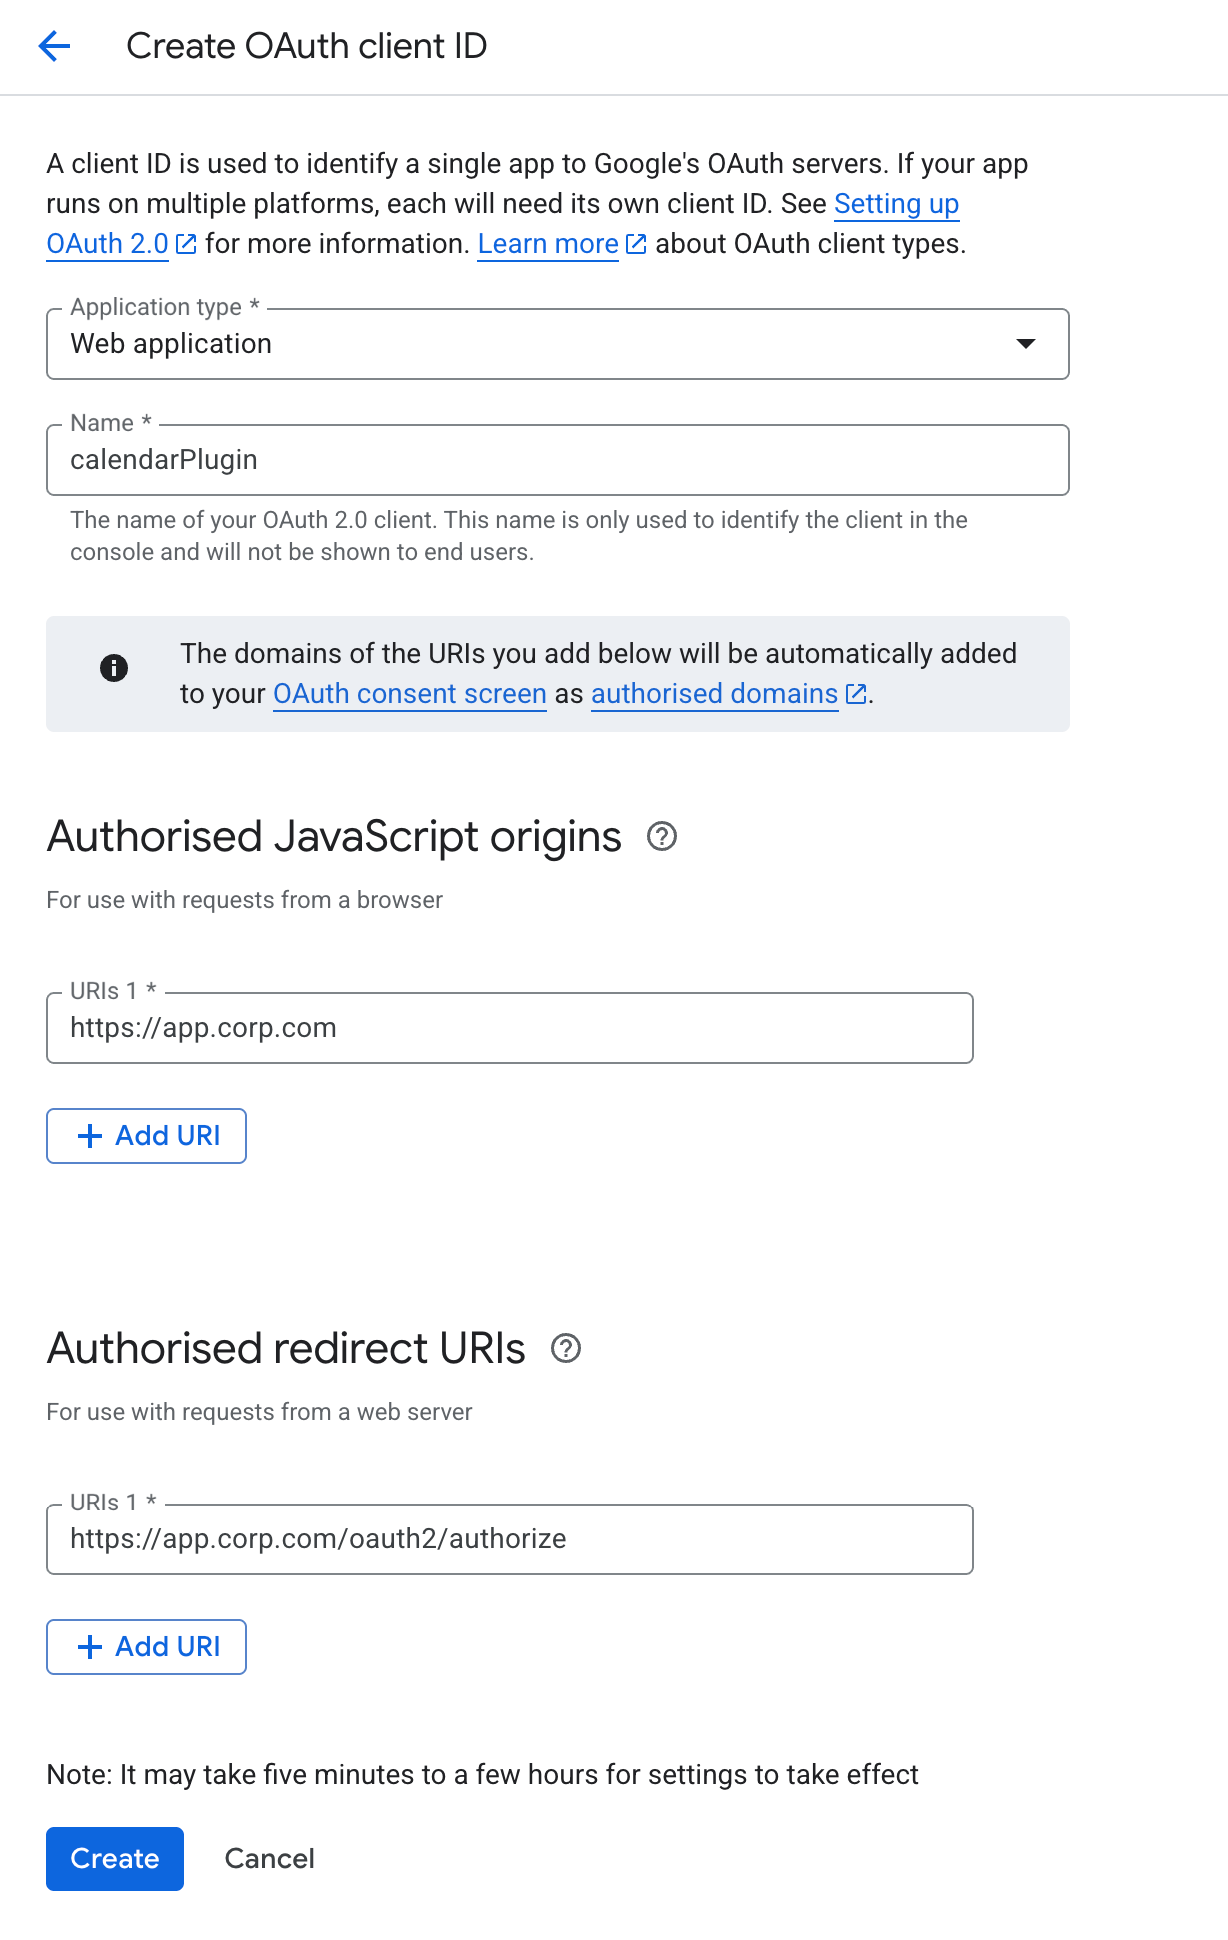Click help icon beside Authorised redirect URIs
1228x1940 pixels.
click(x=566, y=1348)
